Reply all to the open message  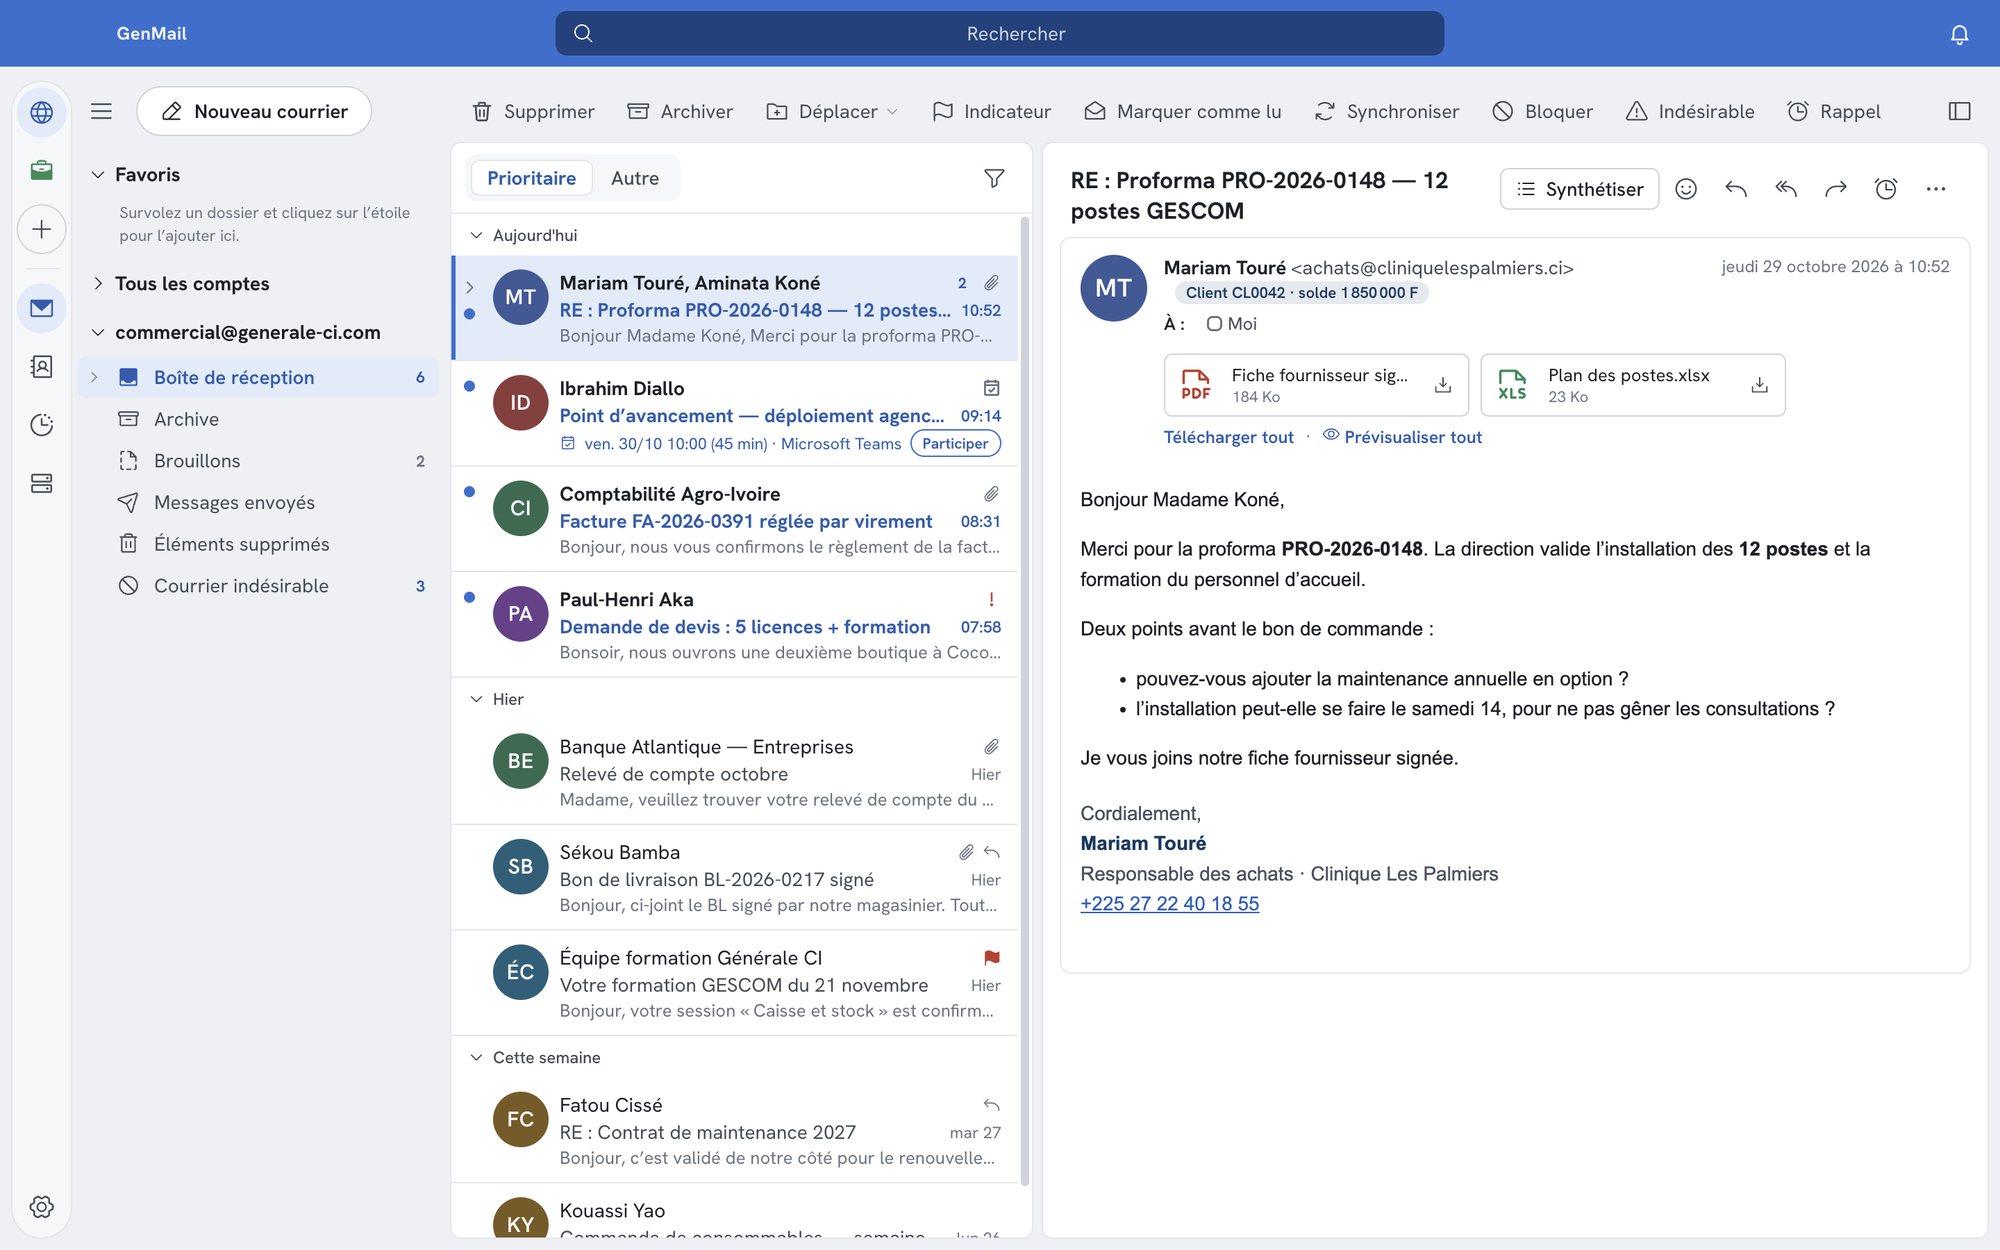tap(1786, 189)
